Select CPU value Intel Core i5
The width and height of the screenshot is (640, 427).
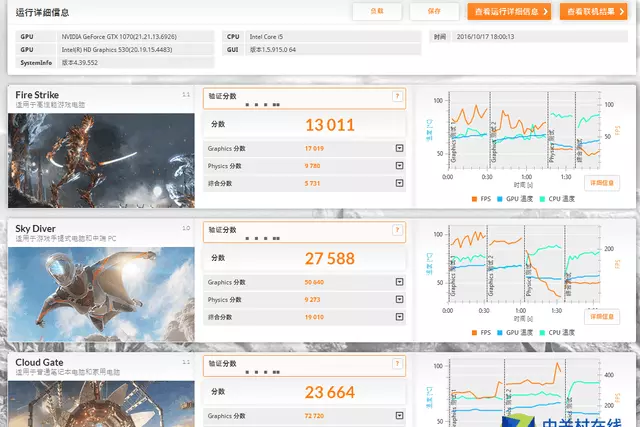click(x=266, y=37)
